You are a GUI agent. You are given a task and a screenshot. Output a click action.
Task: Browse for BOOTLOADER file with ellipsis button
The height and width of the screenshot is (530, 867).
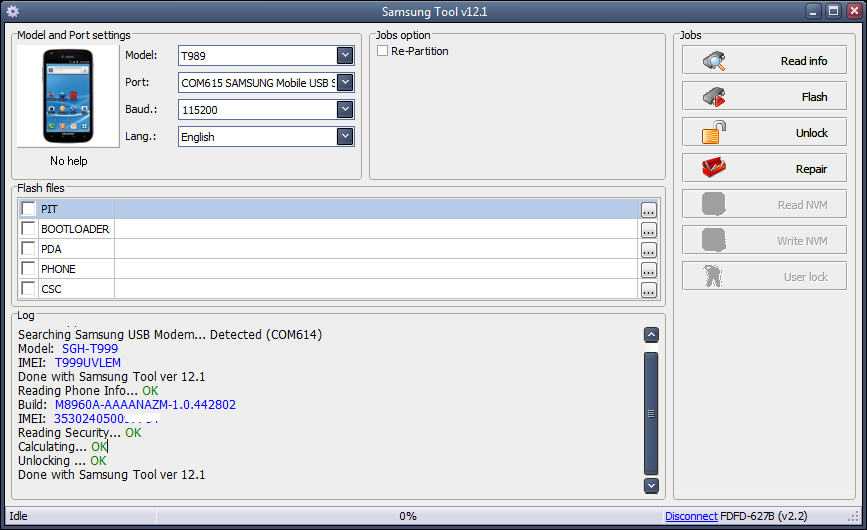(x=649, y=230)
